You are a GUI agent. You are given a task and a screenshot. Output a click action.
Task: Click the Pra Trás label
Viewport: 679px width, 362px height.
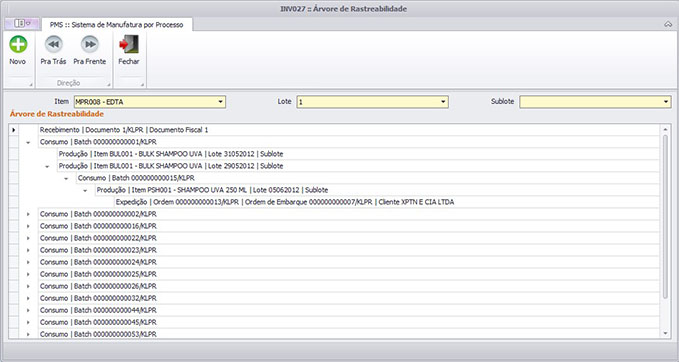coord(53,61)
